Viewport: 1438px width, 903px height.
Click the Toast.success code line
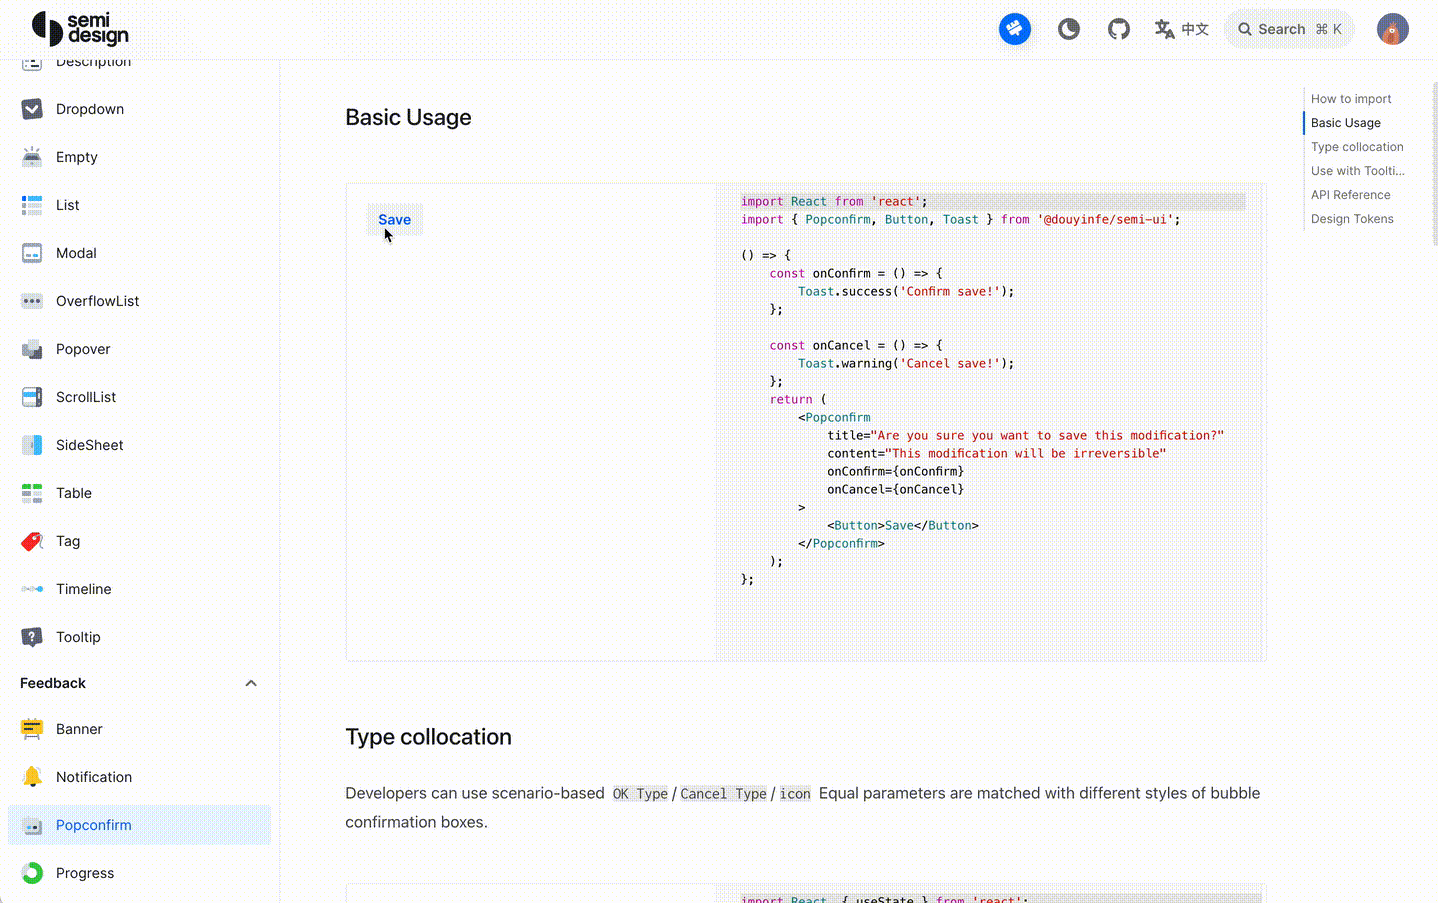click(x=906, y=291)
